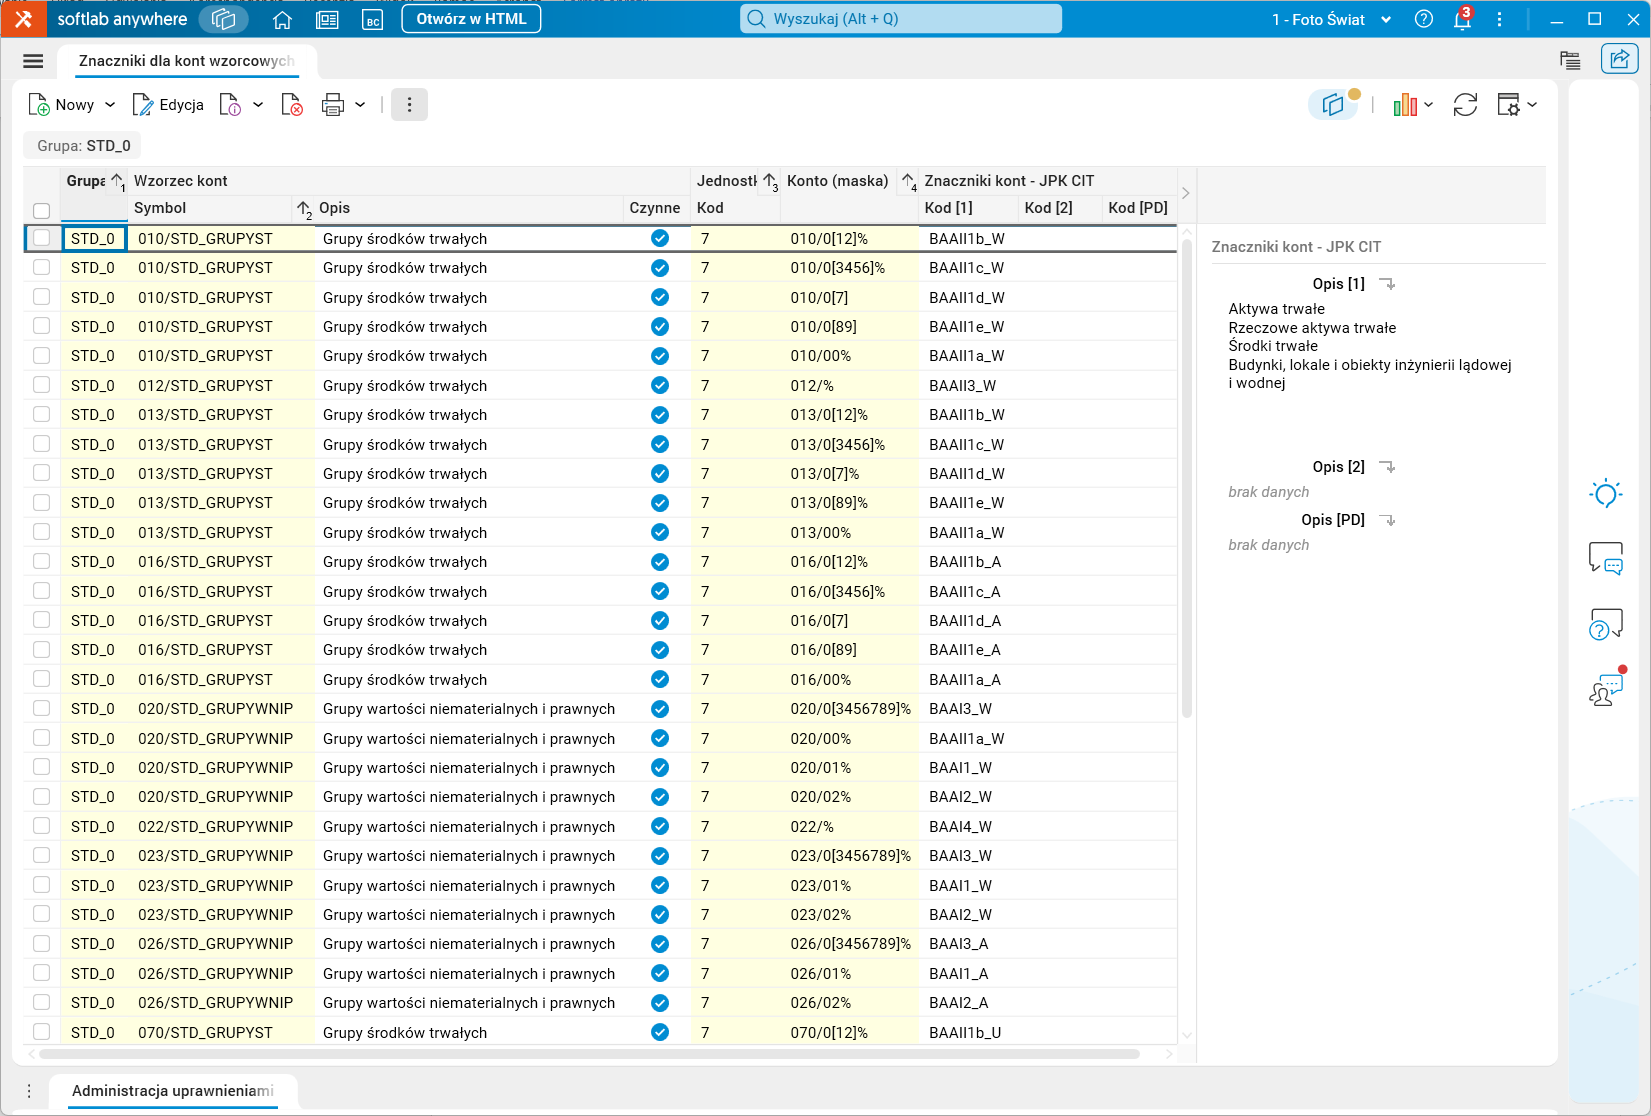Open the more actions three-dot button
The width and height of the screenshot is (1651, 1116).
point(409,105)
